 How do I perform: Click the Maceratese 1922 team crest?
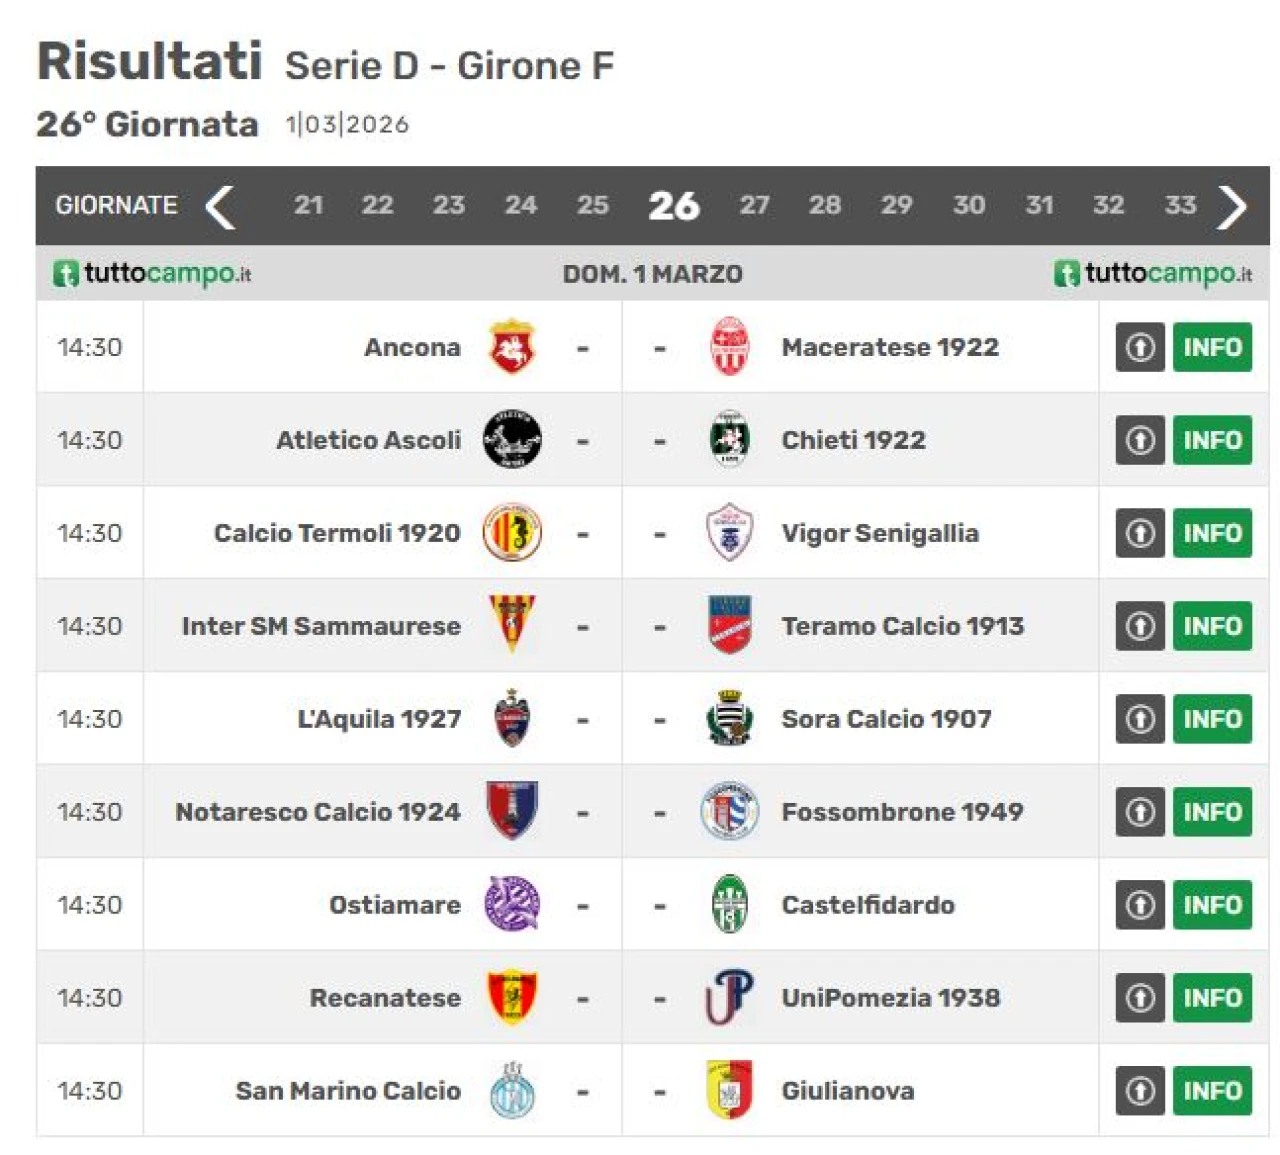tap(729, 347)
